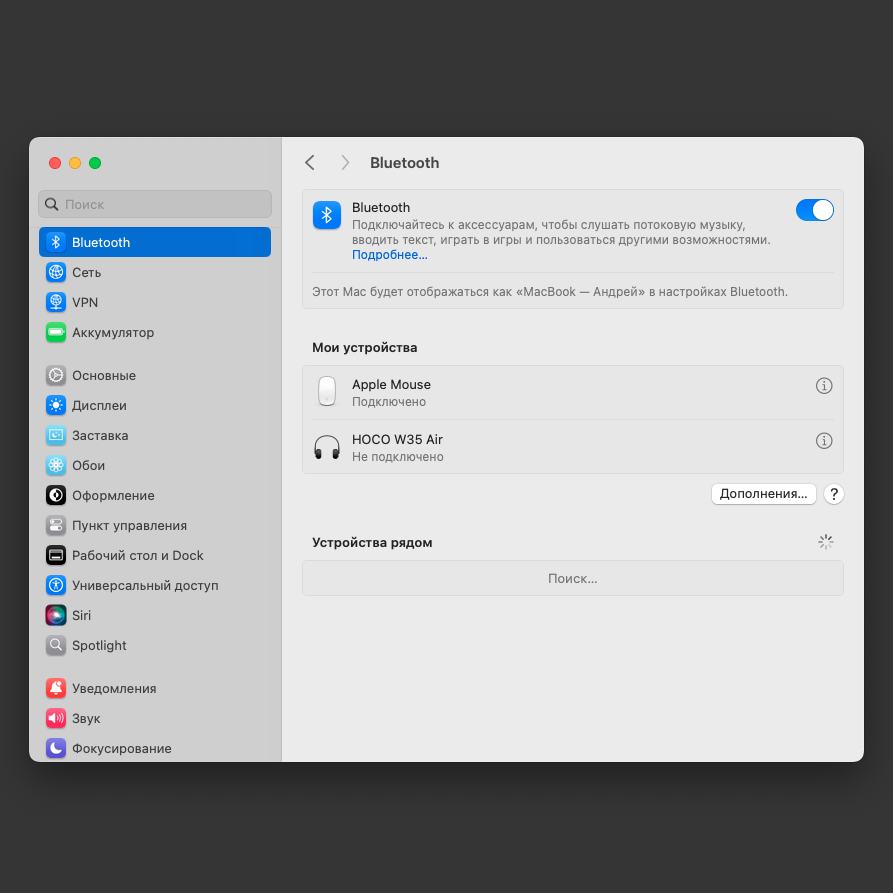
Task: Select Bluetooth in the sidebar
Action: coord(155,242)
